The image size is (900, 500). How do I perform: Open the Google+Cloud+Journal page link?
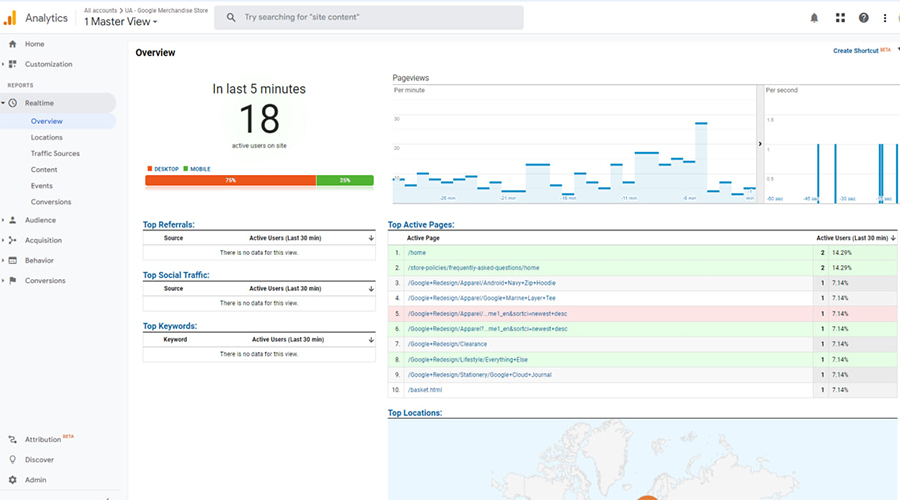pos(480,374)
